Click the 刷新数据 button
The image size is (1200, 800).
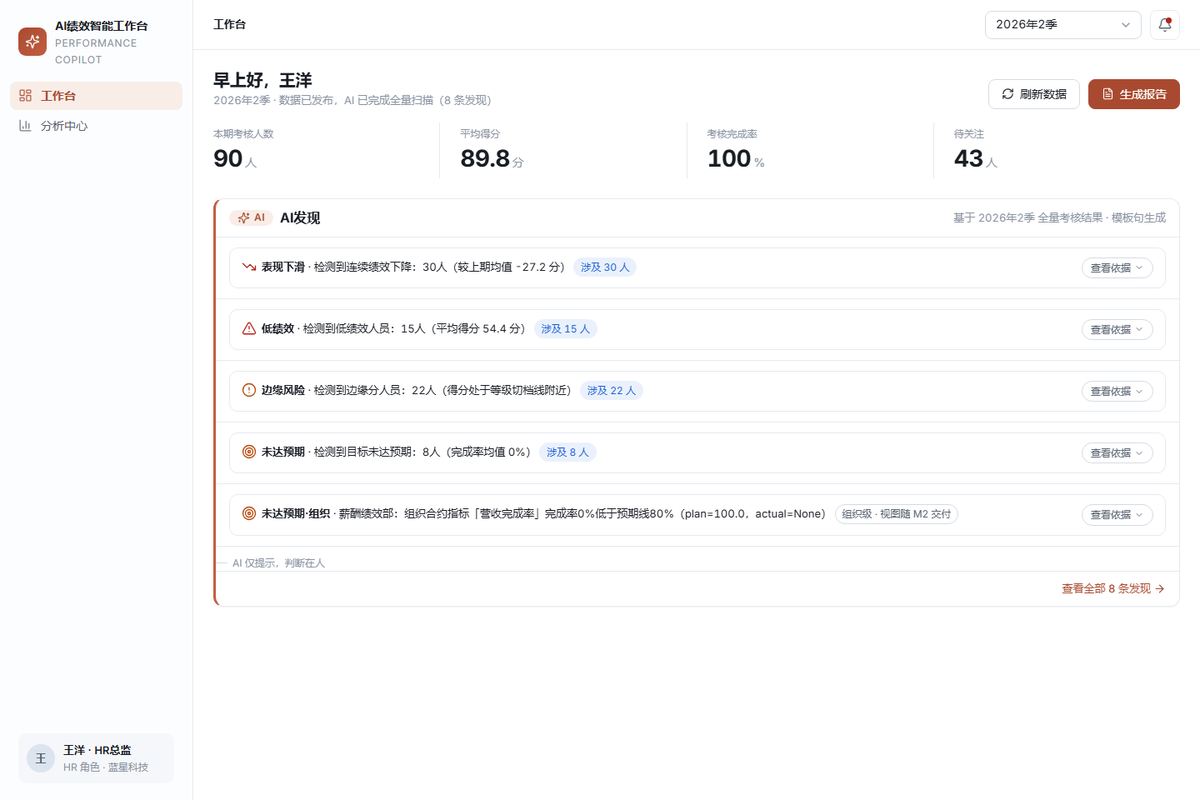click(x=1034, y=94)
